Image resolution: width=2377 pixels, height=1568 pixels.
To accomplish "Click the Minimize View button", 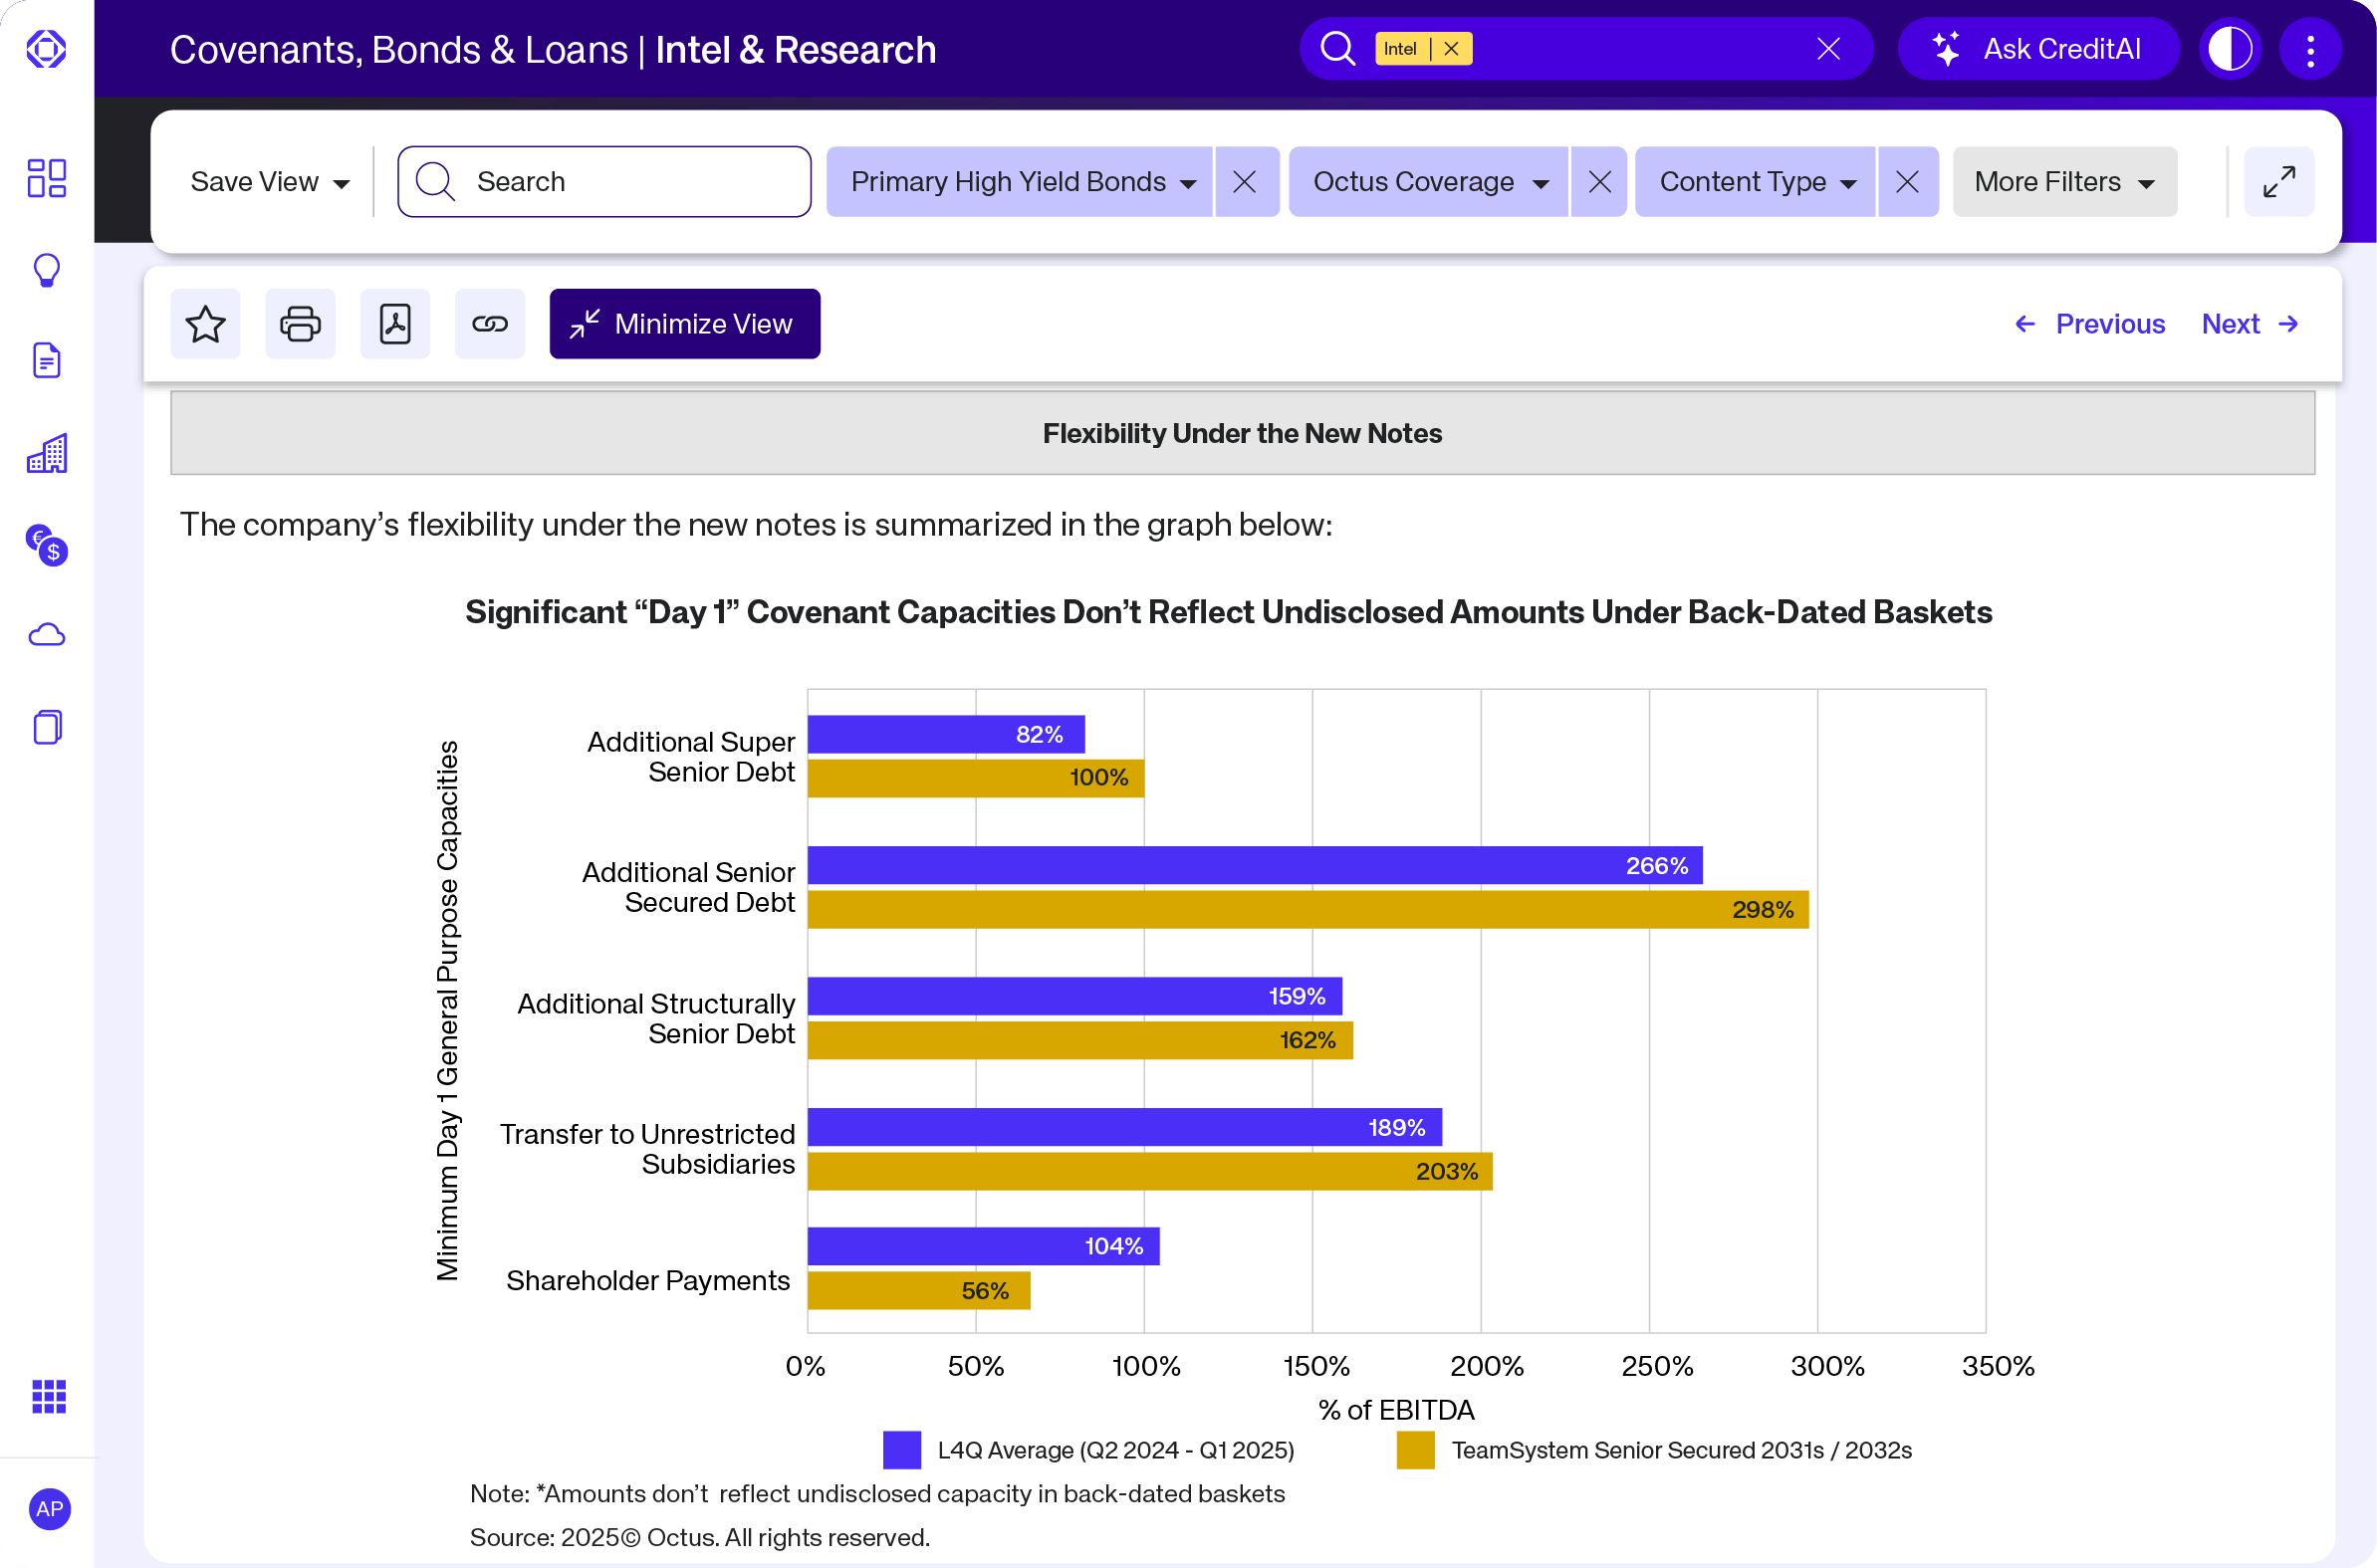I will 685,324.
